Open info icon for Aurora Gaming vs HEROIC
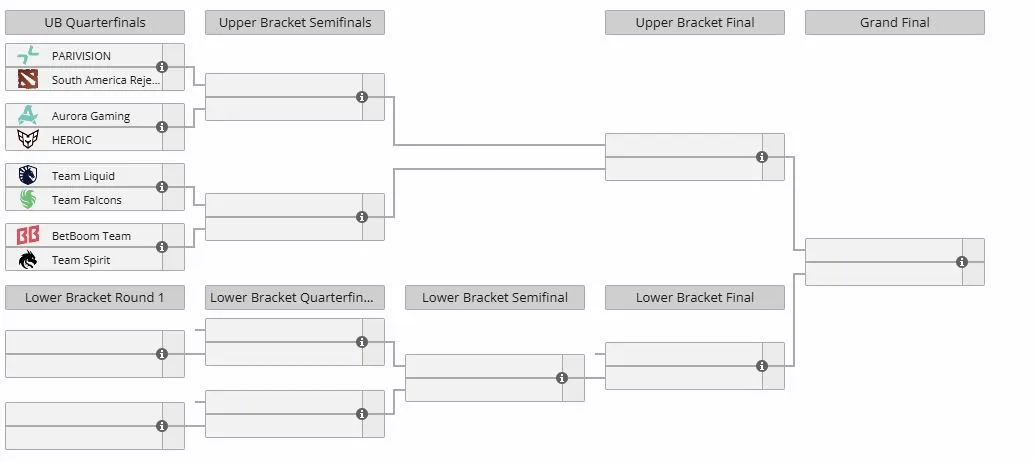The width and height of the screenshot is (1034, 462). [162, 127]
